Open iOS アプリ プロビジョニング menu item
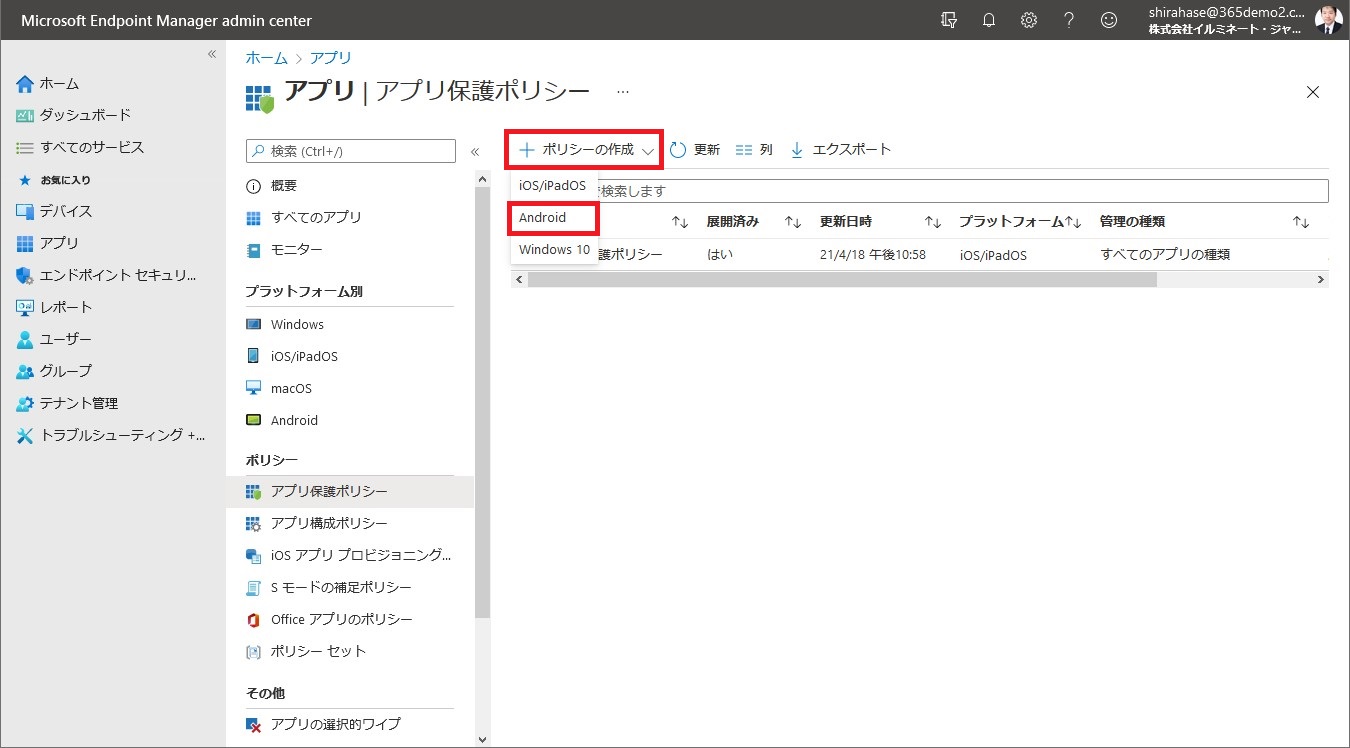1350x748 pixels. (350, 555)
